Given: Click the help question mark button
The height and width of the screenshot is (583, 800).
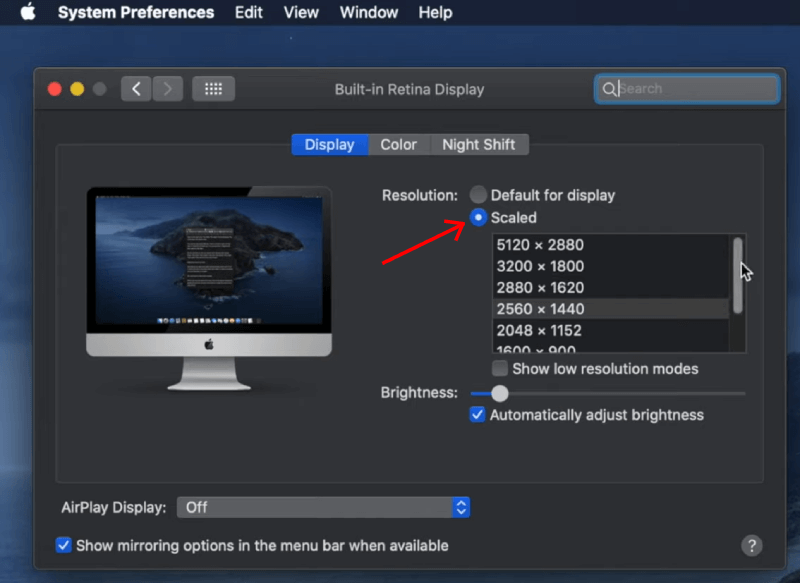Looking at the screenshot, I should (x=752, y=545).
